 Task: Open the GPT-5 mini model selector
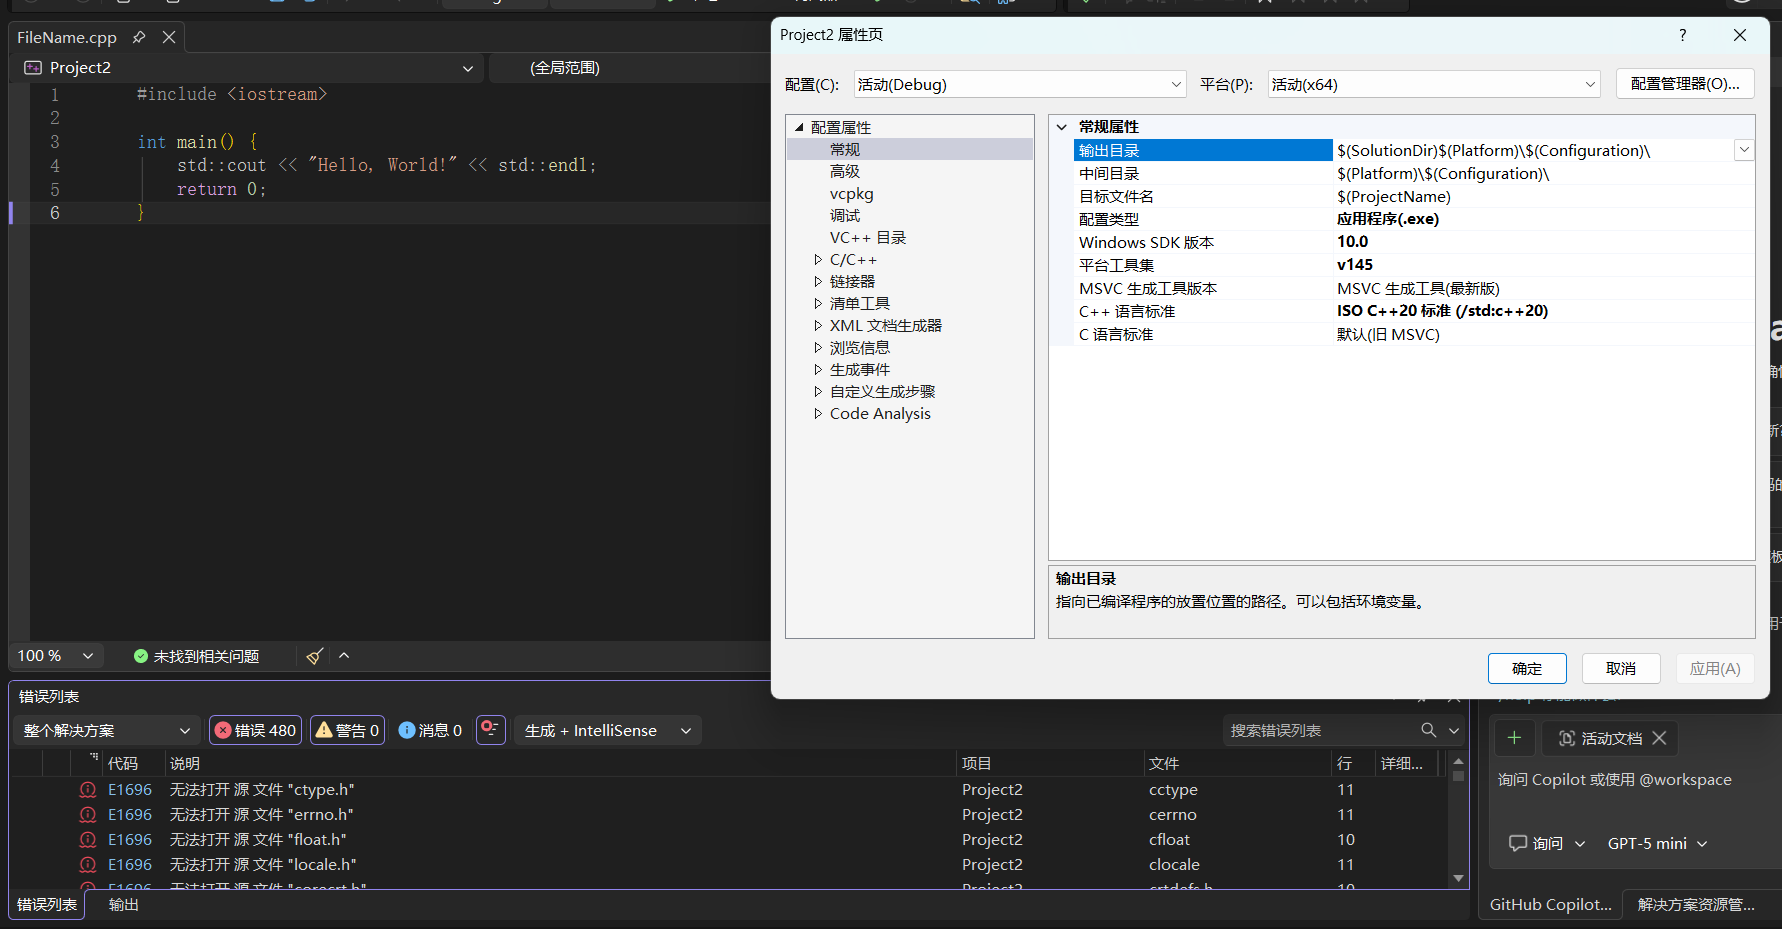[x=1657, y=844]
